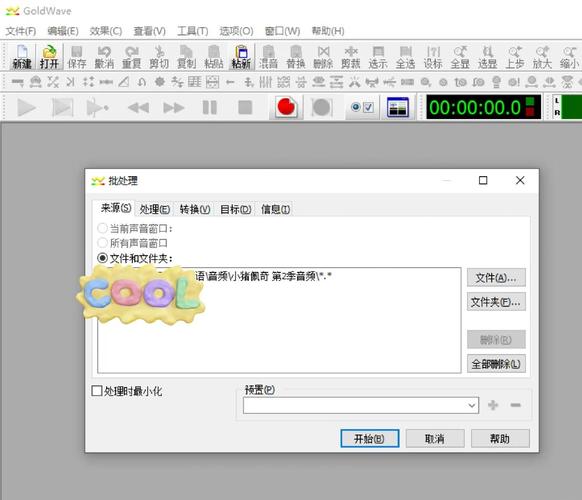The image size is (582, 500).
Task: Click the 粘贴 (Paste) toolbar icon
Action: pos(214,56)
